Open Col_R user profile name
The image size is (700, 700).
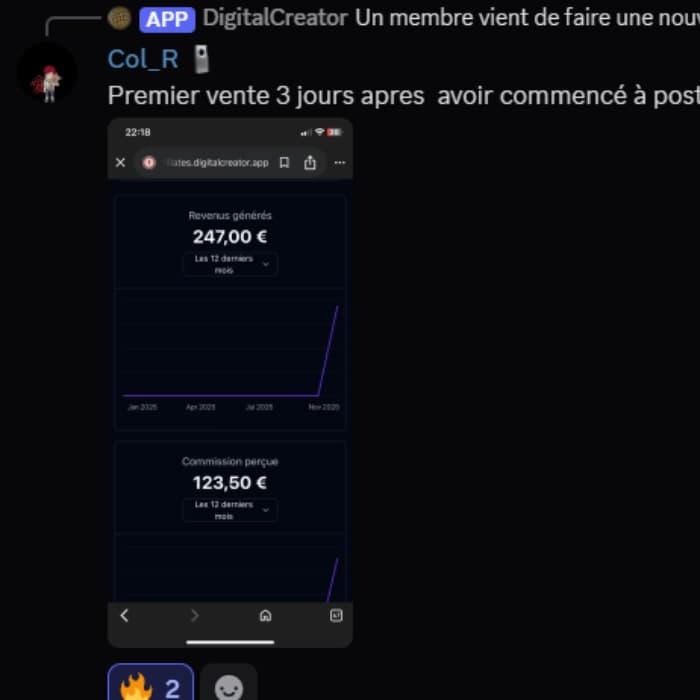pyautogui.click(x=143, y=59)
